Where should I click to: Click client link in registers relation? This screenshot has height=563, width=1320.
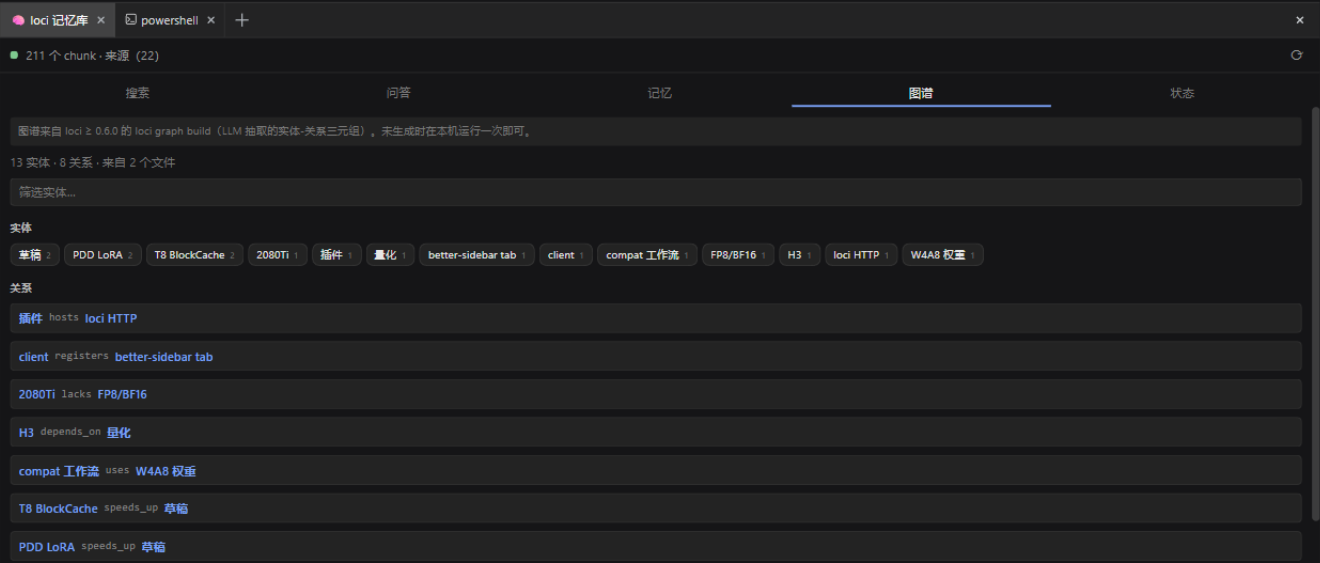pos(33,357)
